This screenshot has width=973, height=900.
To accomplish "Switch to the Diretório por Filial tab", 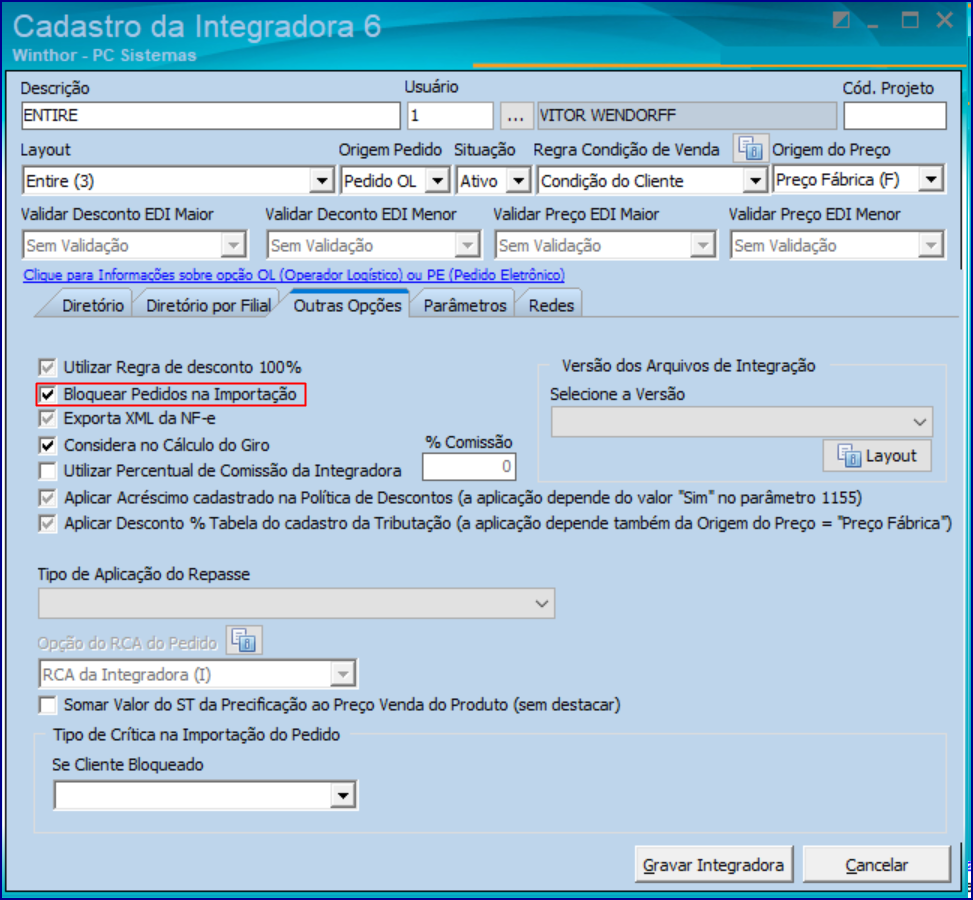I will (x=208, y=306).
